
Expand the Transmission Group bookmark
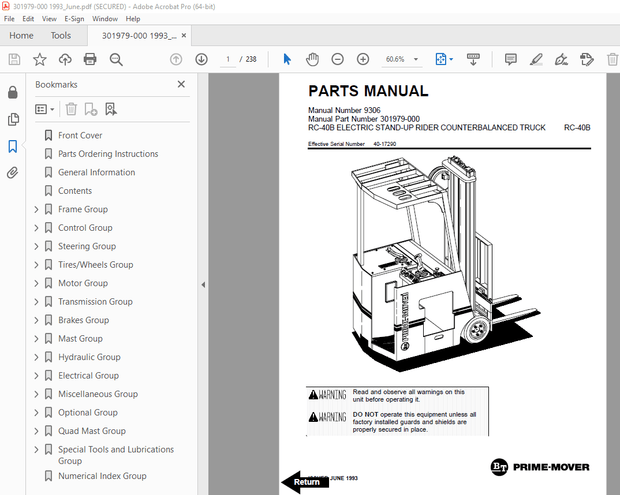36,302
